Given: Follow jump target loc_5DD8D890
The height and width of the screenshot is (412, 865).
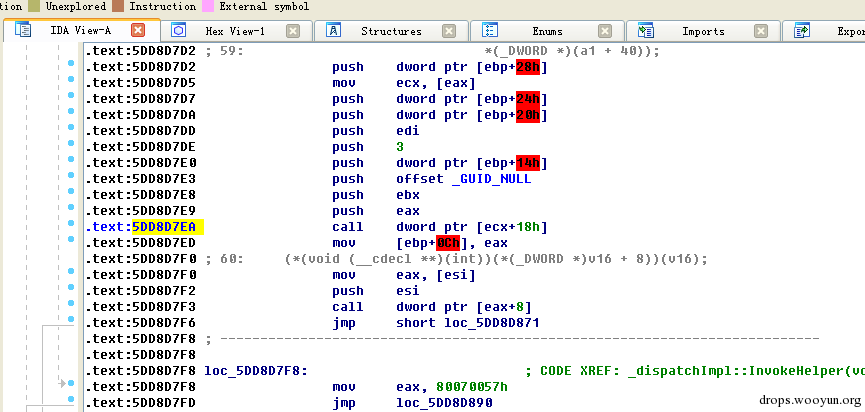Looking at the screenshot, I should (444, 403).
